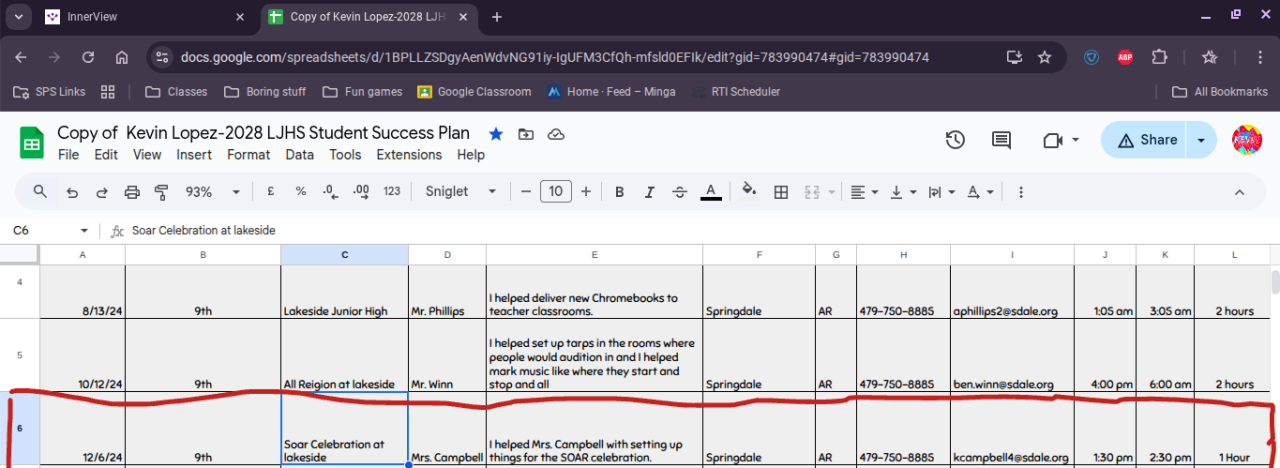Open the fill color picker
Screen dimensions: 1280x468
coord(749,192)
